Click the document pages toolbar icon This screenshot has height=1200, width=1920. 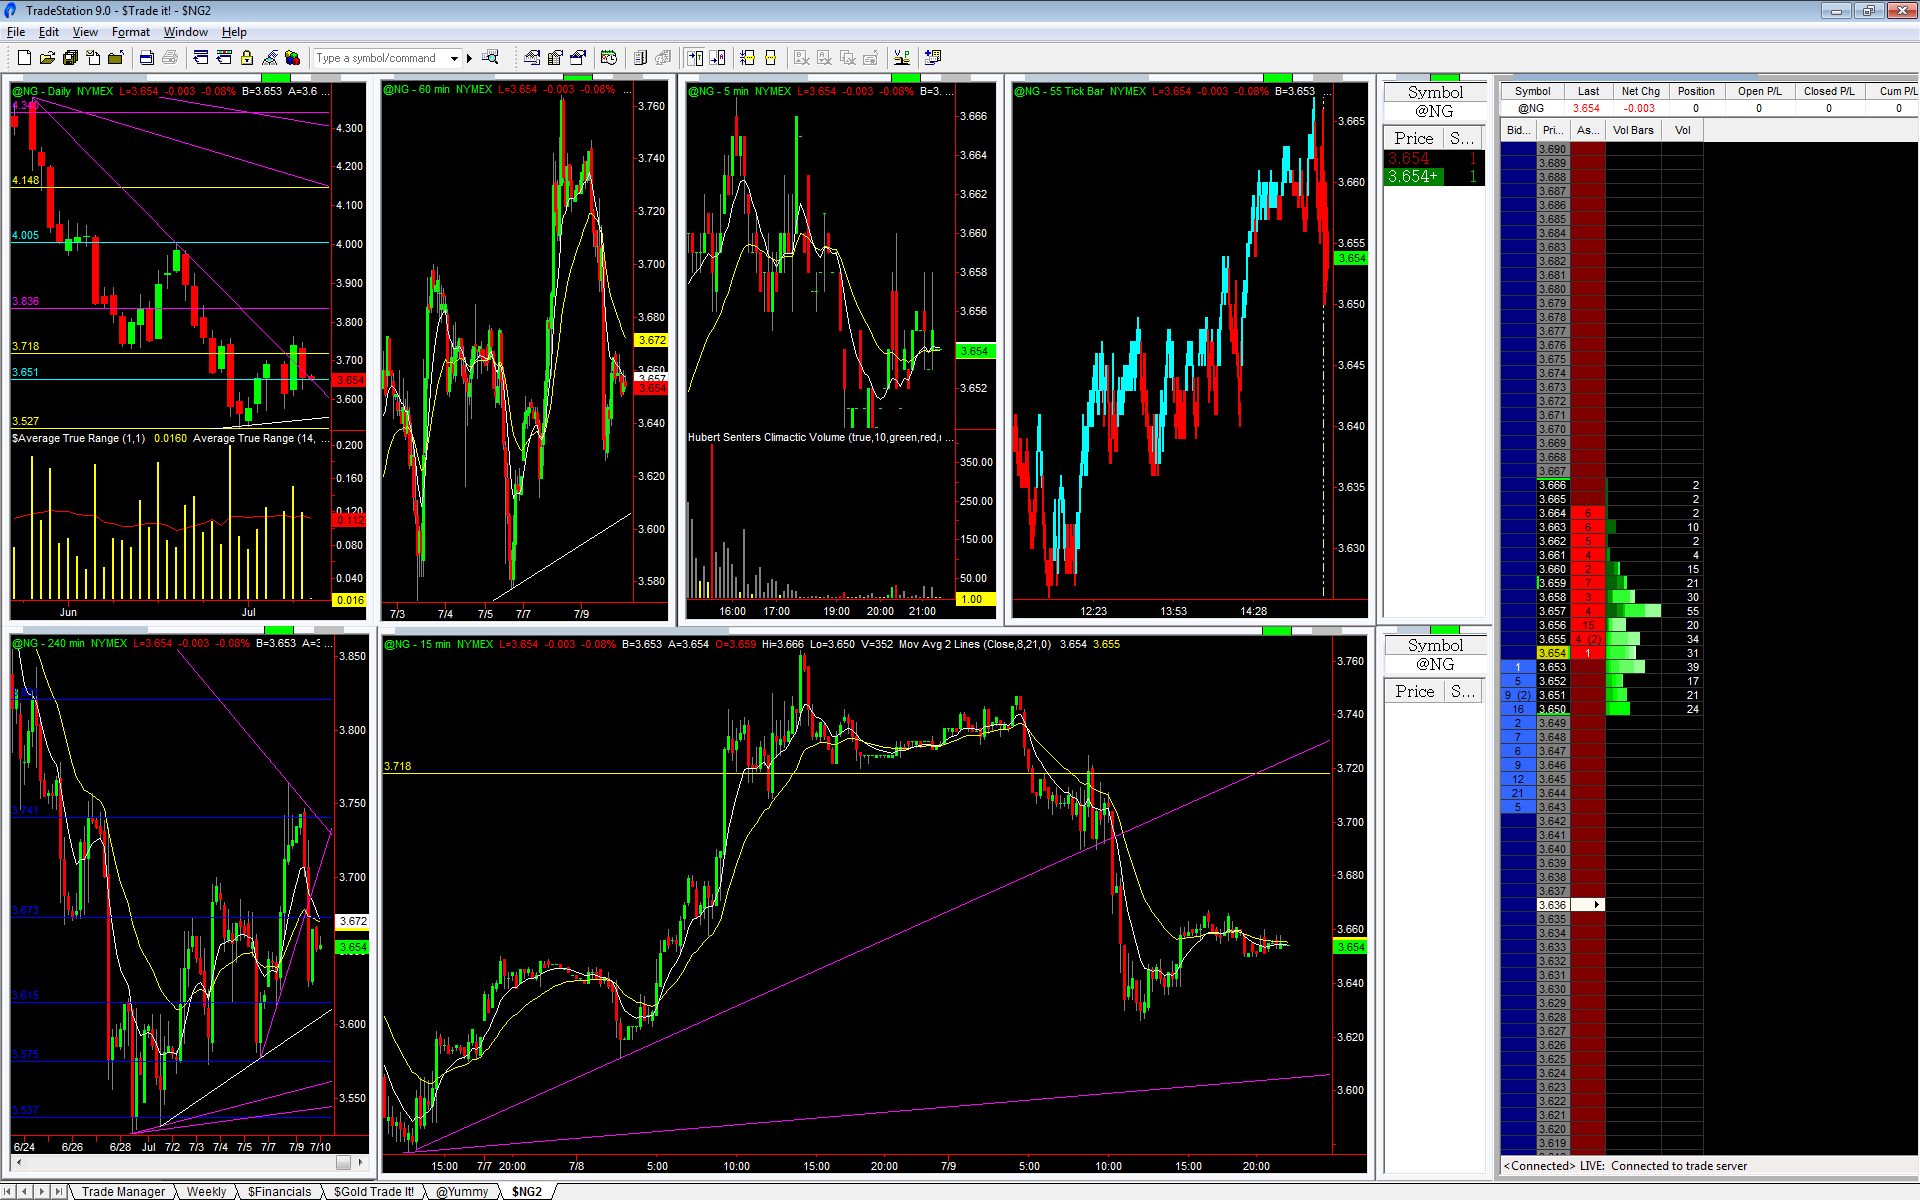pos(640,58)
